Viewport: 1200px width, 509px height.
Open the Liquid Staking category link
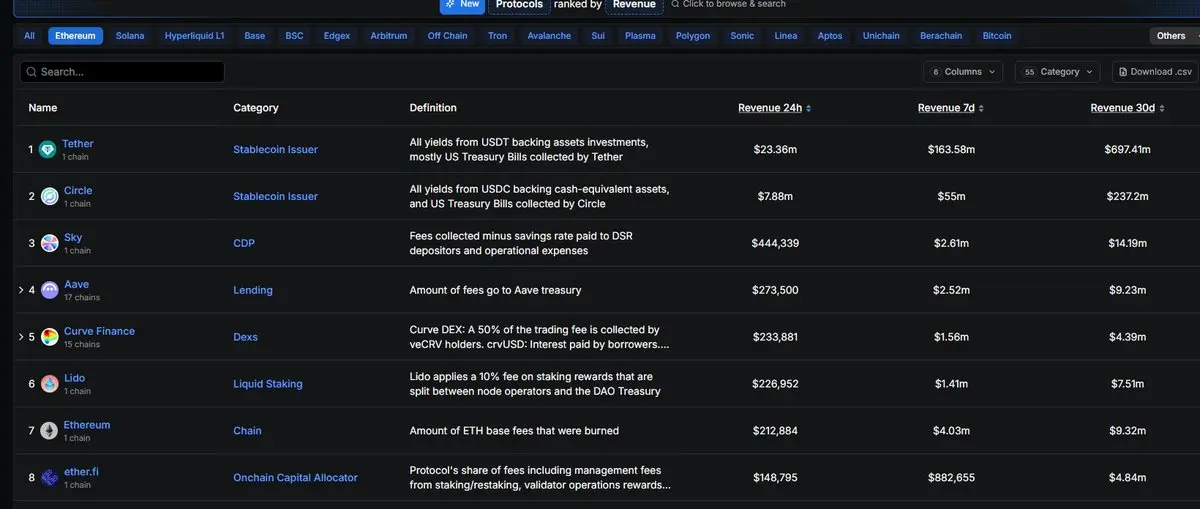pos(268,385)
